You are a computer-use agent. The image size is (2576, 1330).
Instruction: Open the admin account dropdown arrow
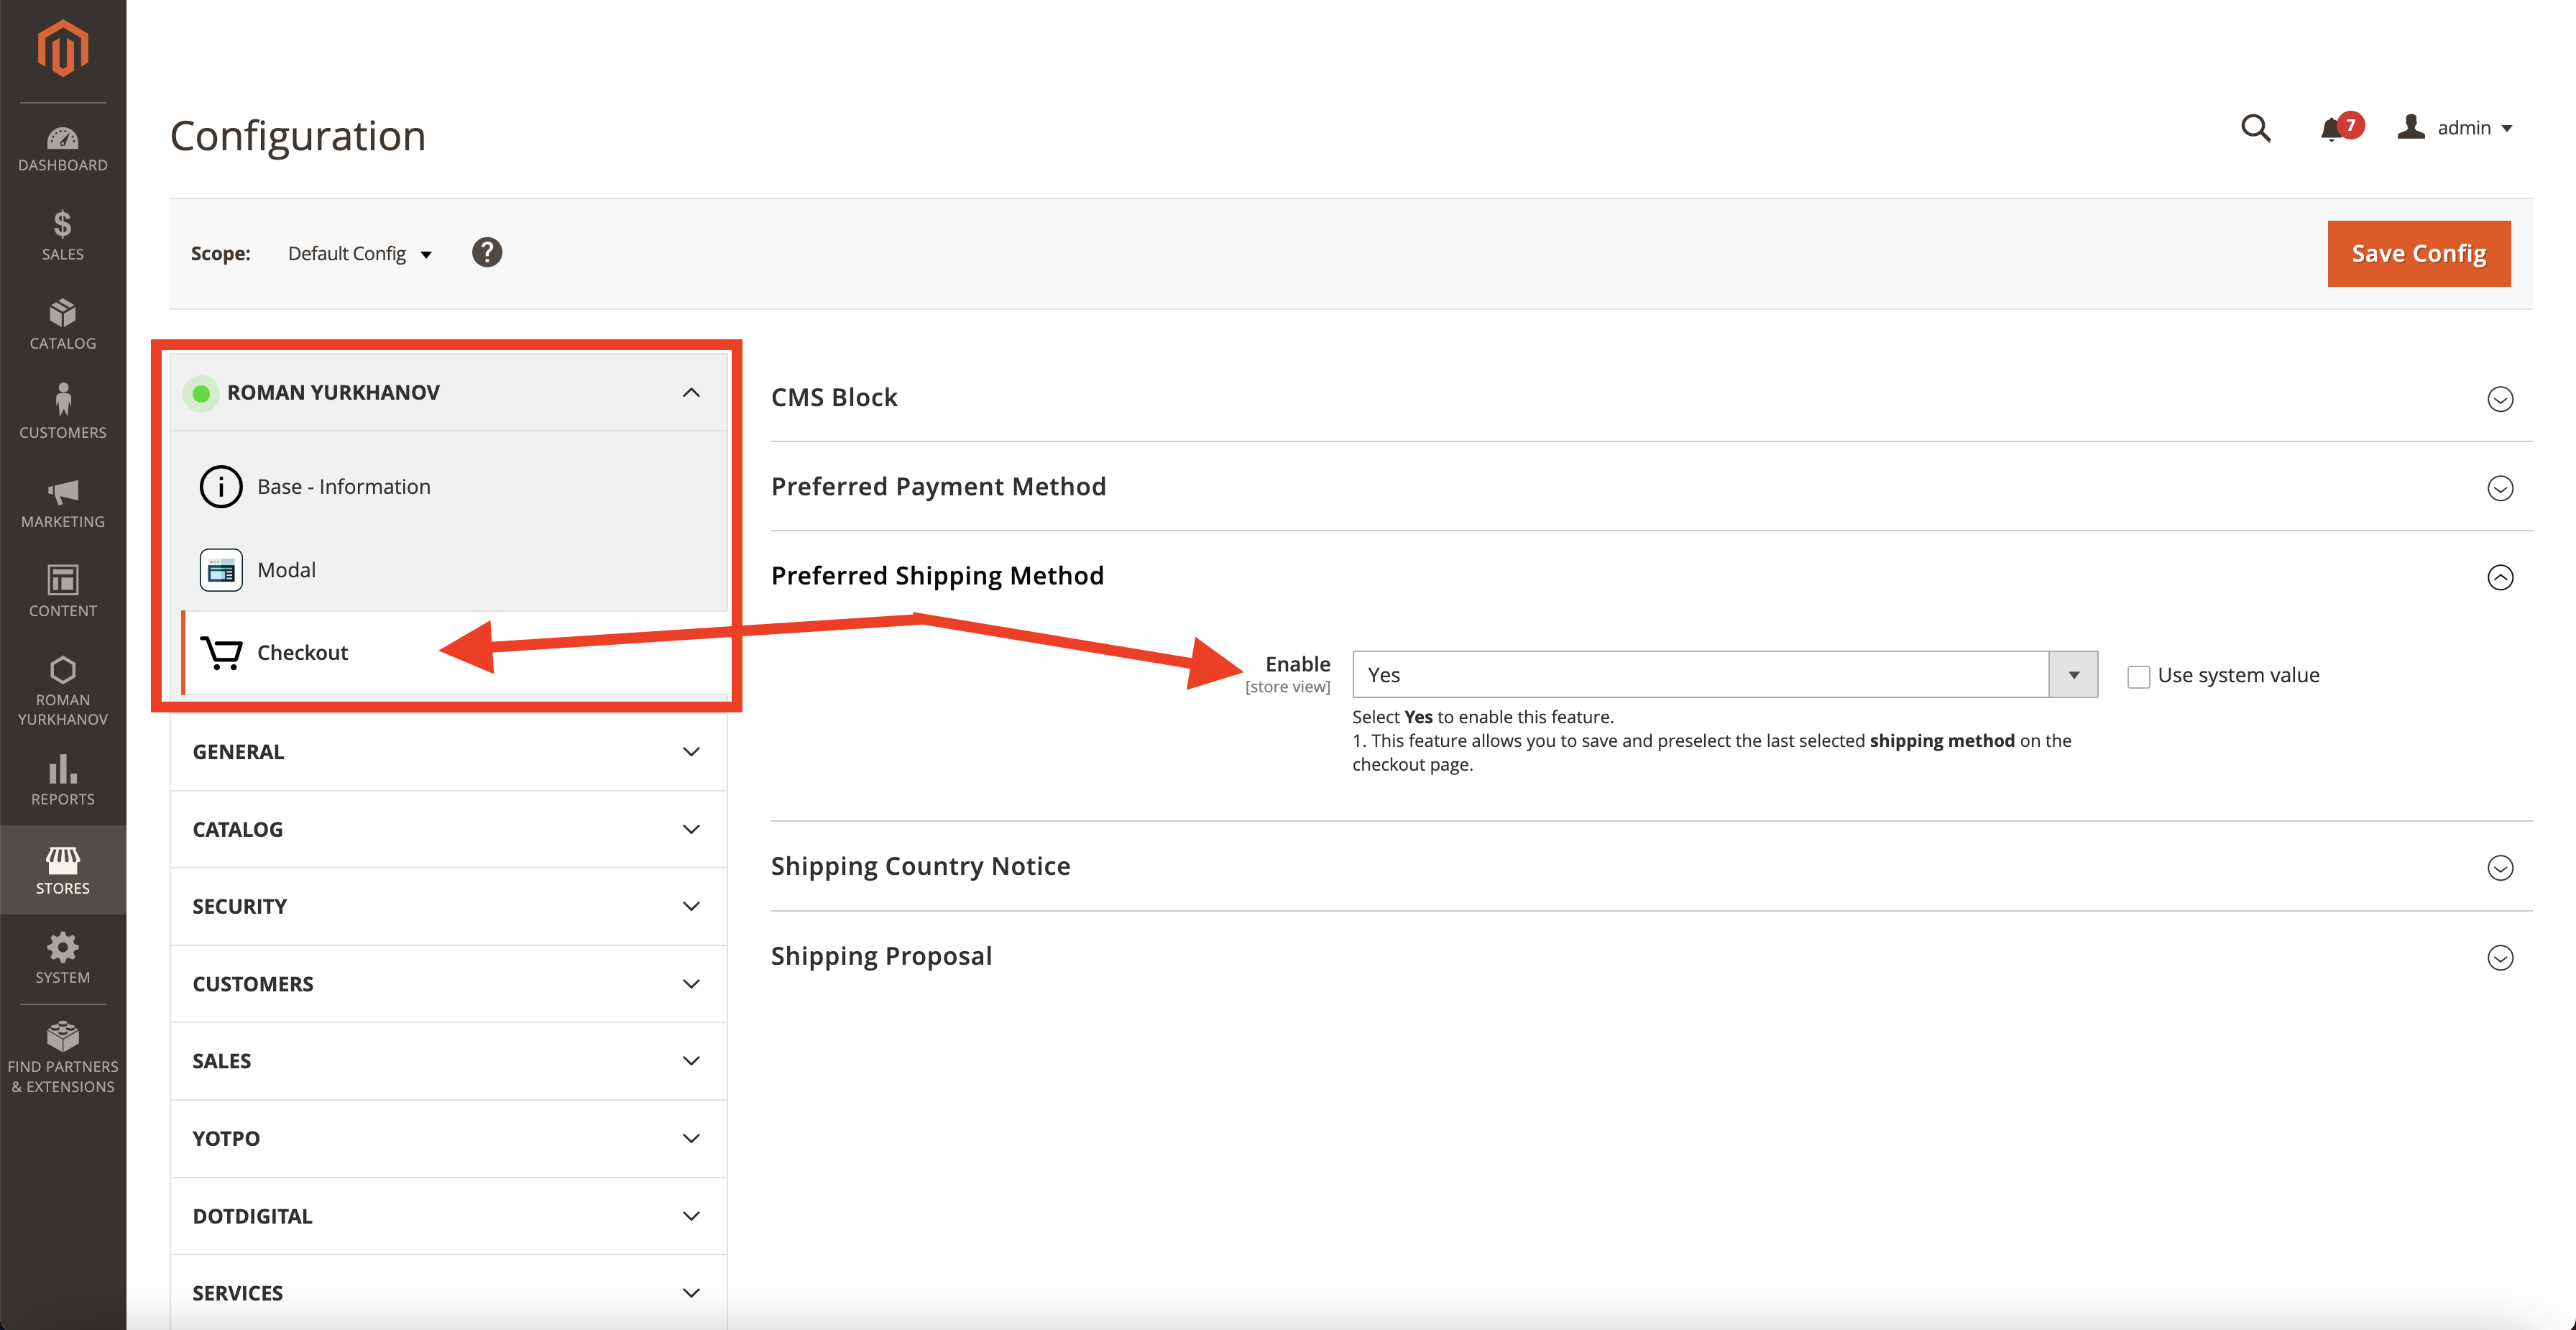[x=2506, y=129]
